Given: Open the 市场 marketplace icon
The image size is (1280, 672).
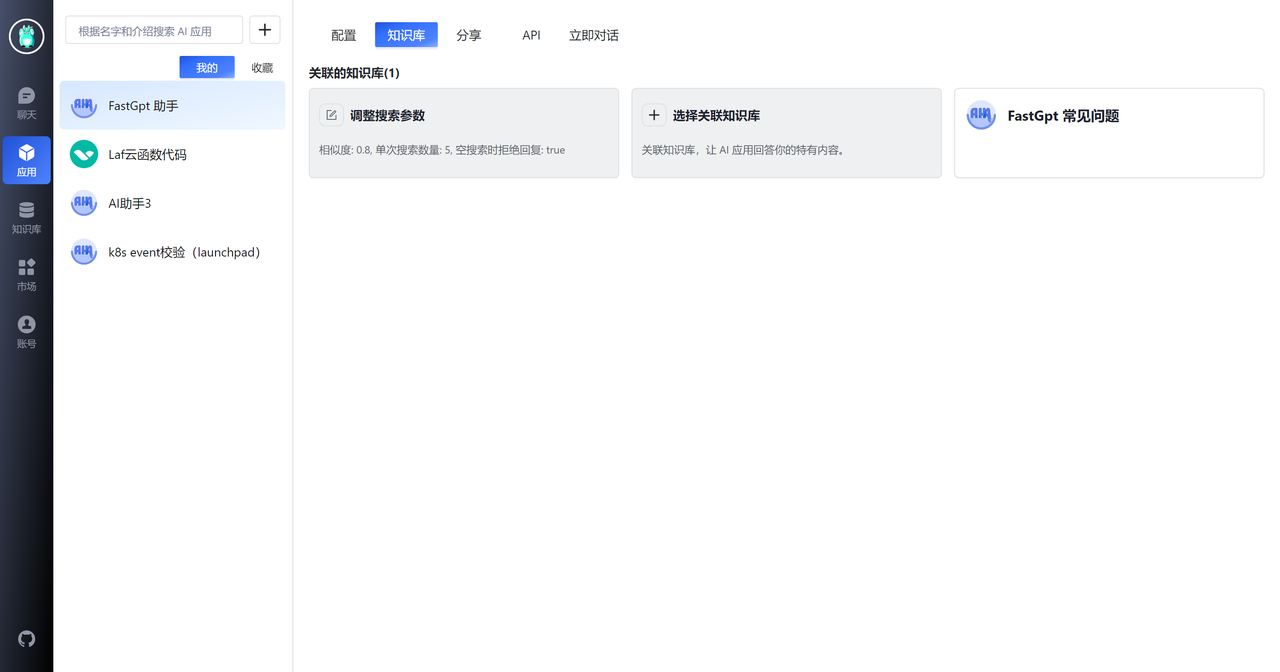Looking at the screenshot, I should pyautogui.click(x=26, y=272).
